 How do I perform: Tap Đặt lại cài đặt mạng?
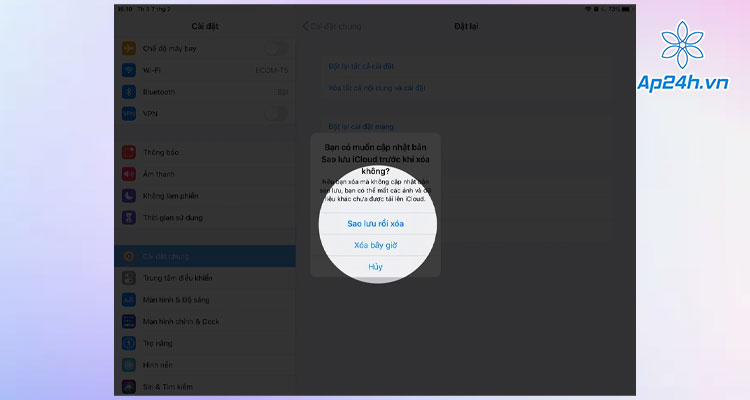coord(361,127)
